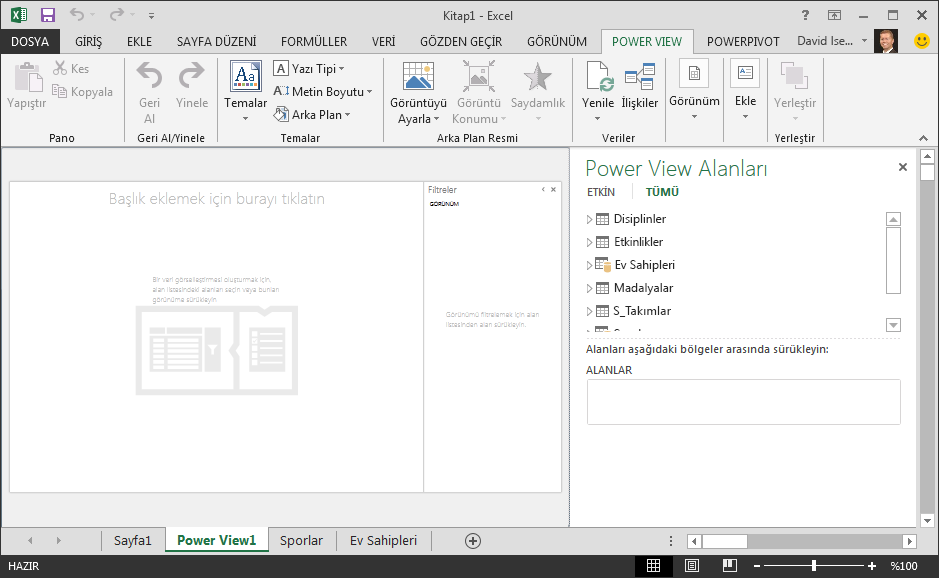Click the Yerleştir arrange icon
Screen dimensions: 939x578
point(795,76)
